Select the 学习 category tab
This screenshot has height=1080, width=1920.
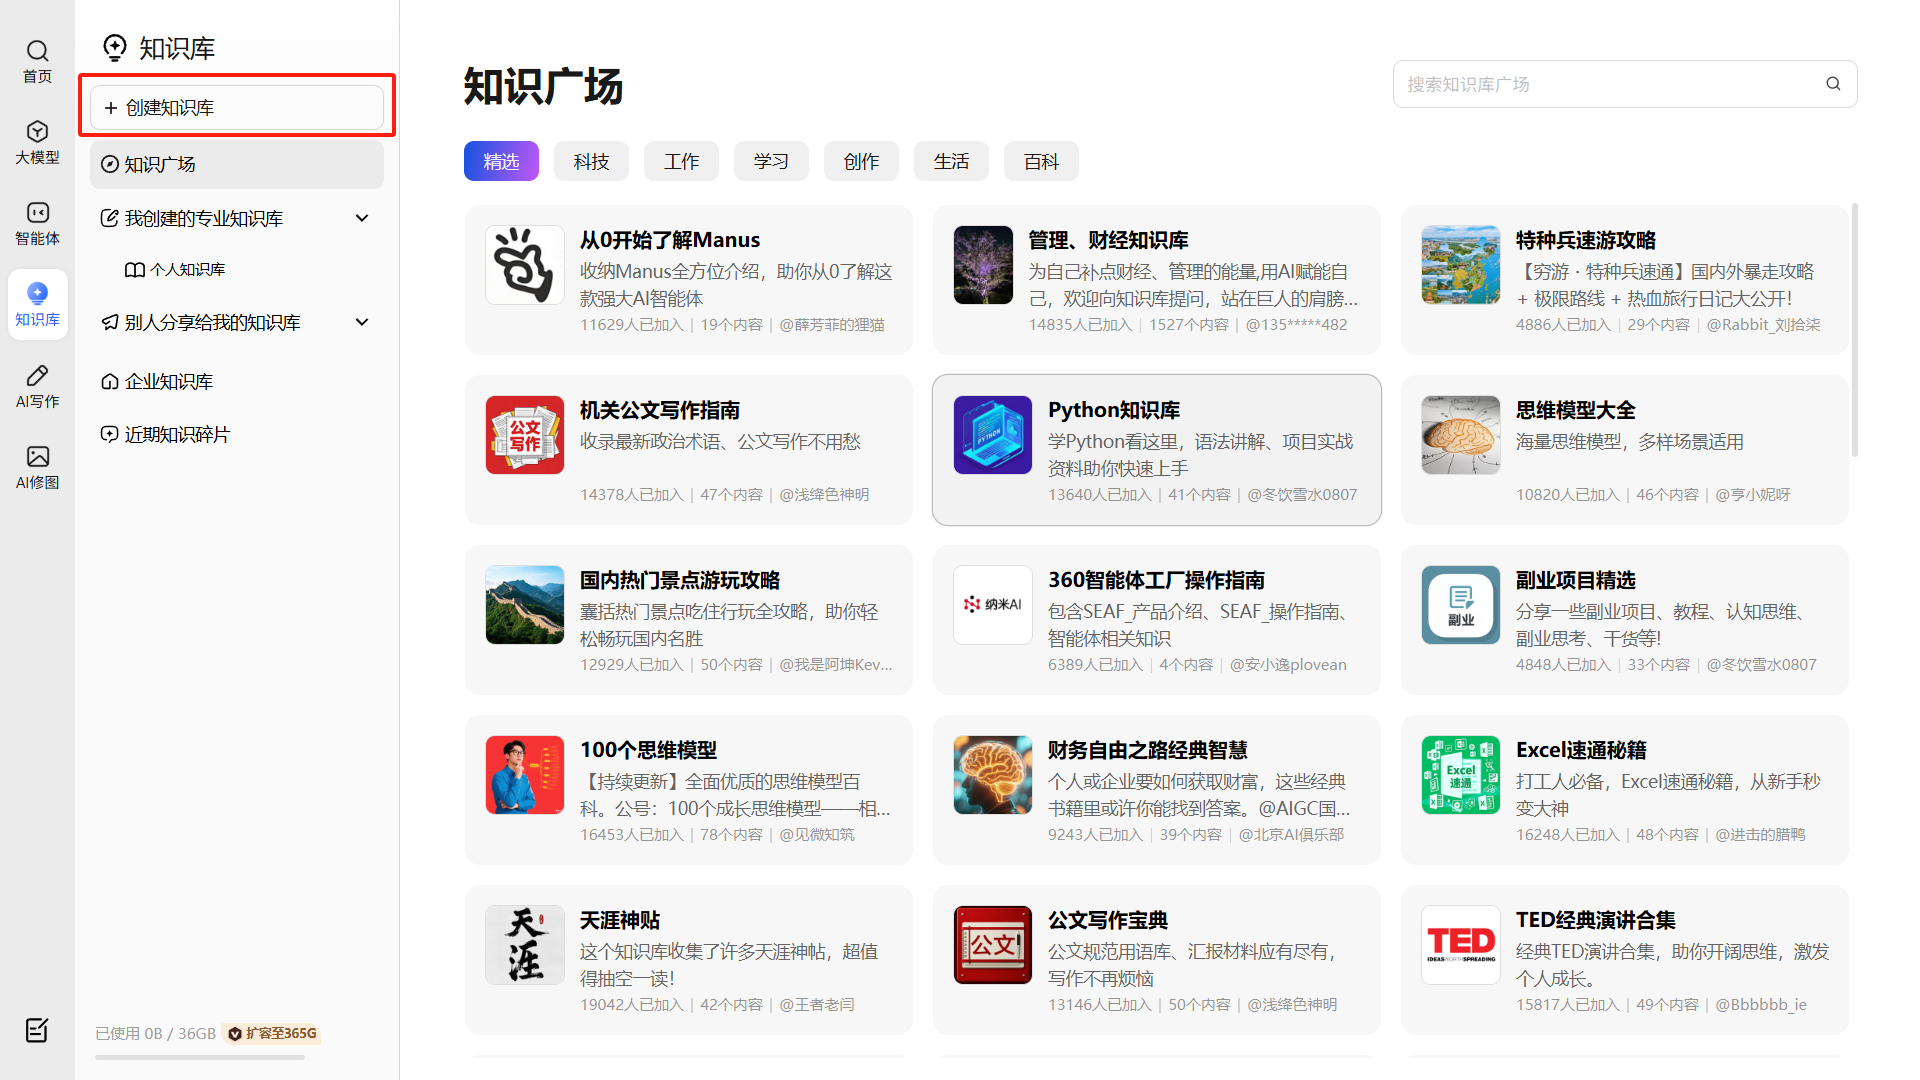point(771,162)
